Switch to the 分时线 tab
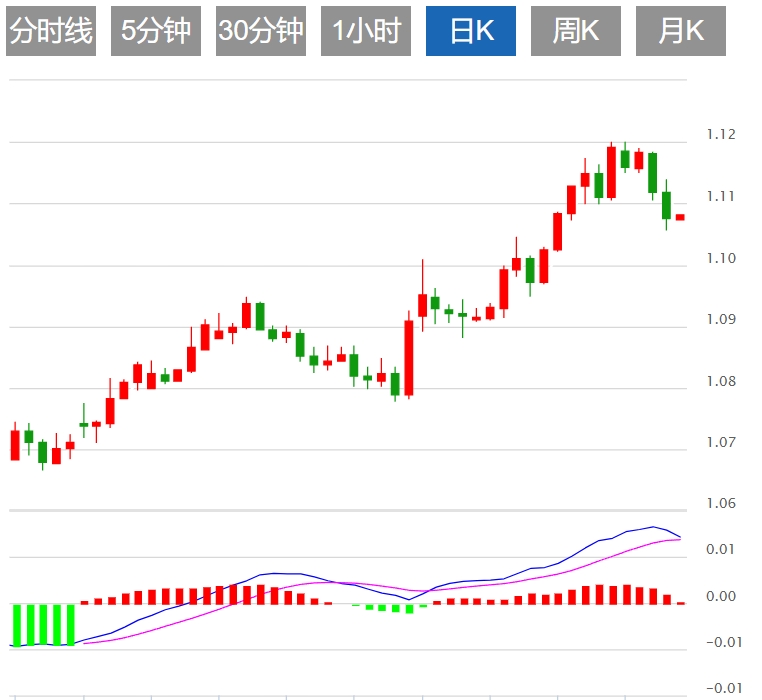 click(51, 31)
